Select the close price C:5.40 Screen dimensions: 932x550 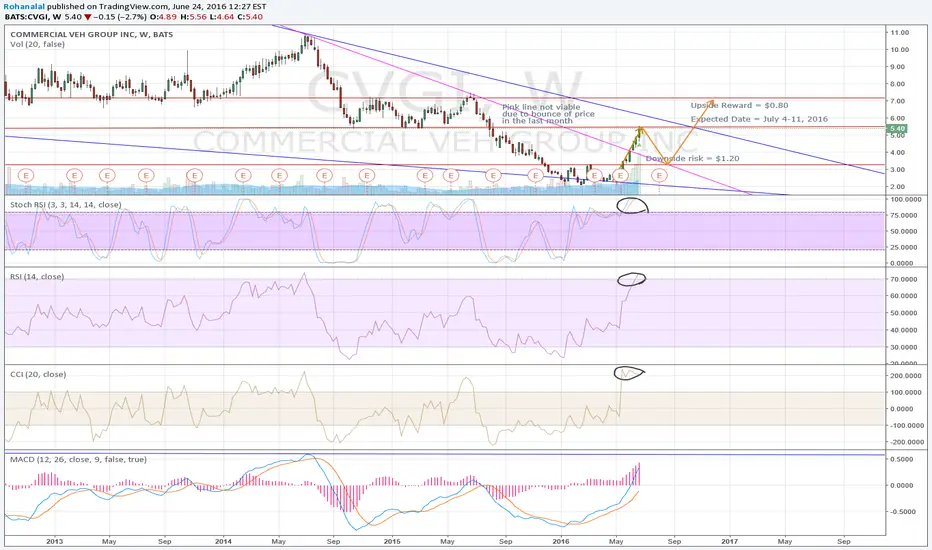coord(250,17)
